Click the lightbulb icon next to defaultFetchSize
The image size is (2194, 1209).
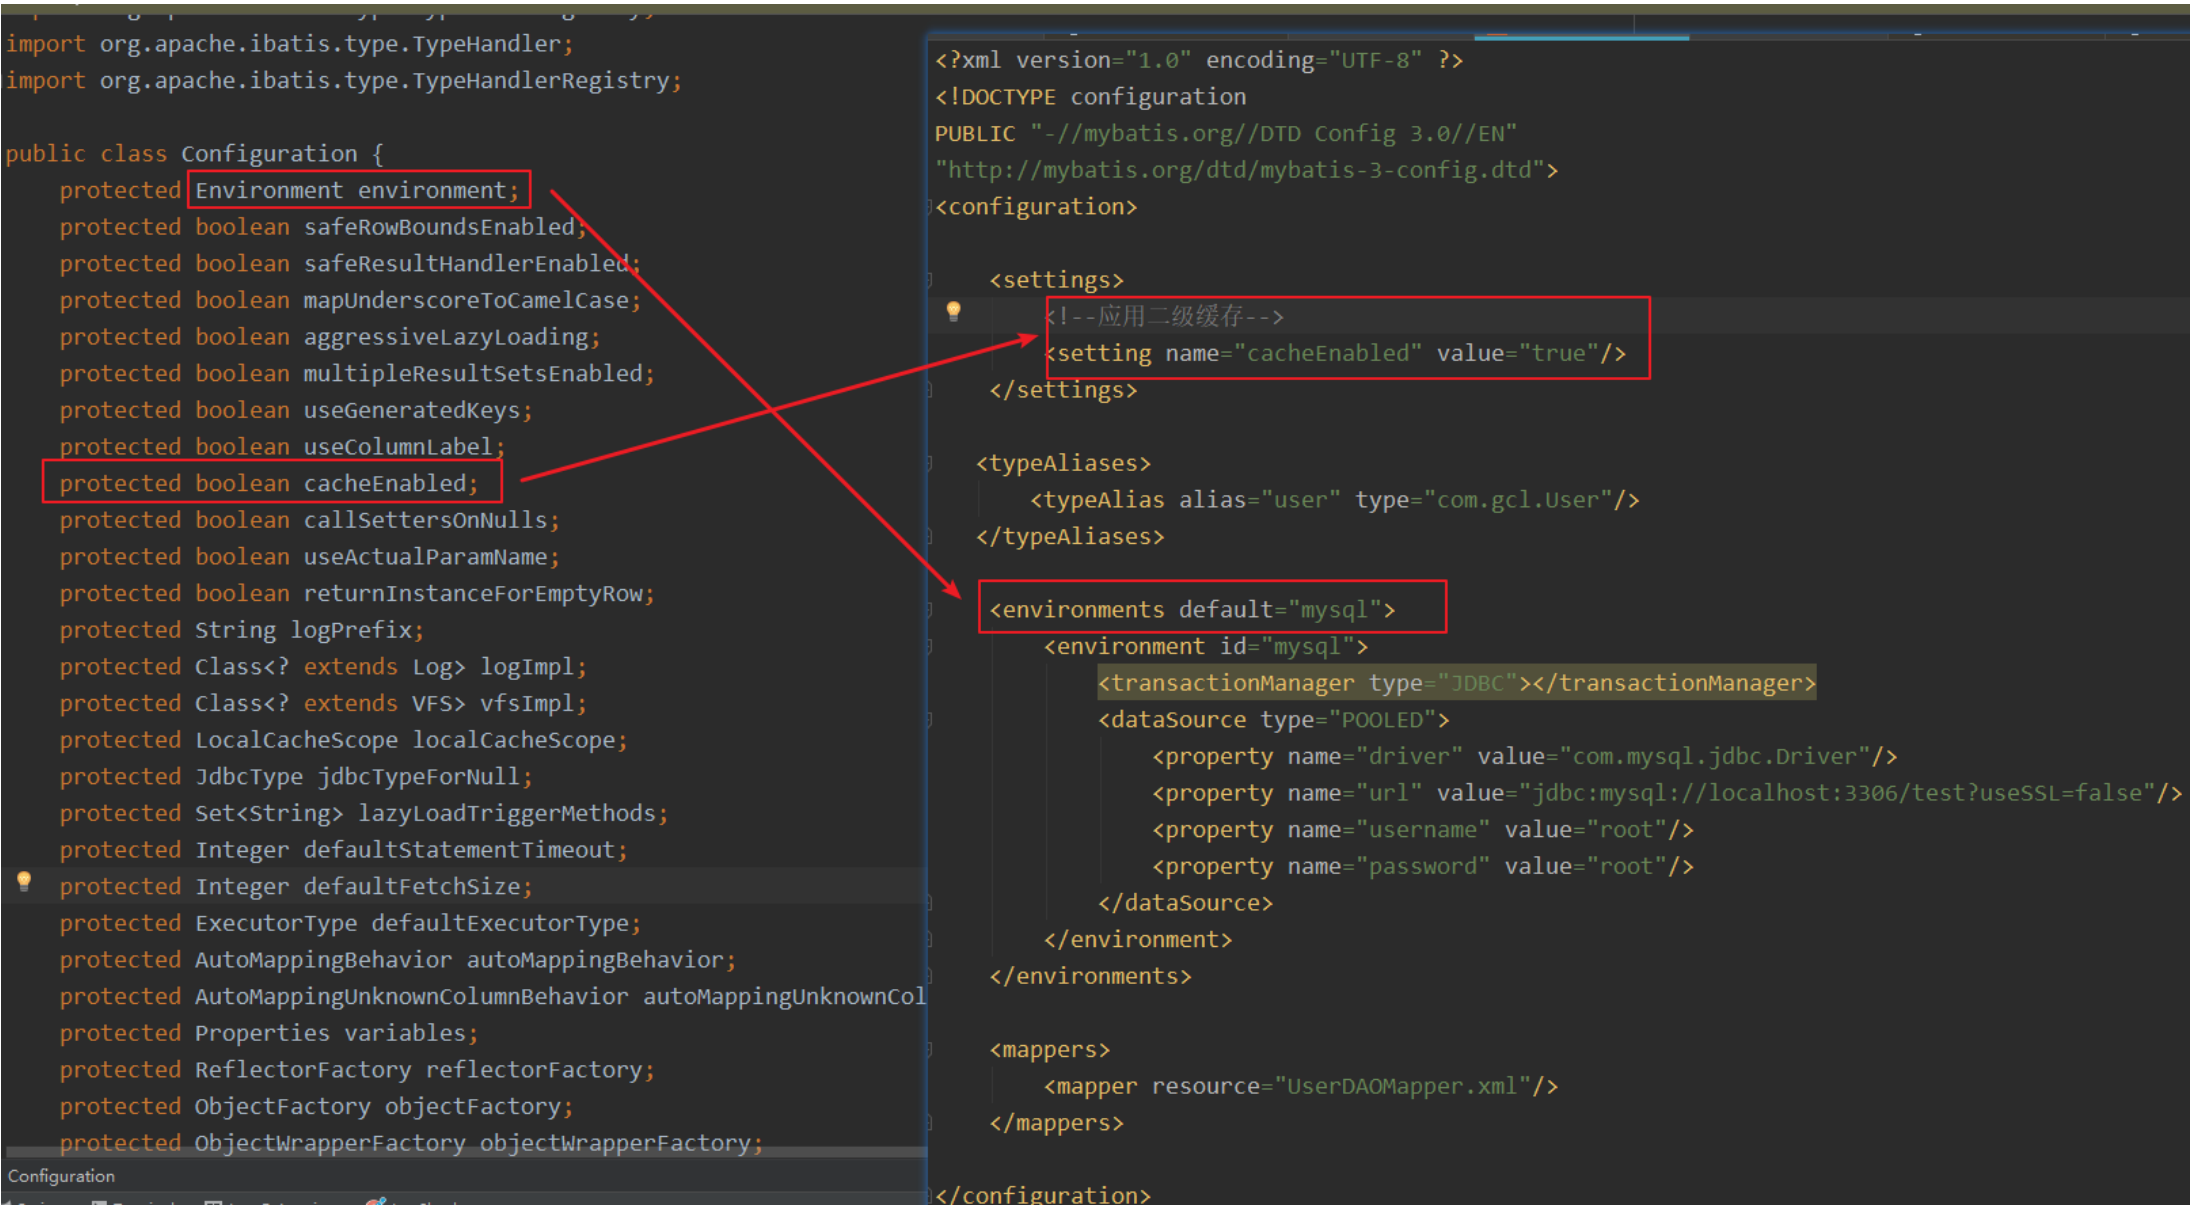point(24,882)
